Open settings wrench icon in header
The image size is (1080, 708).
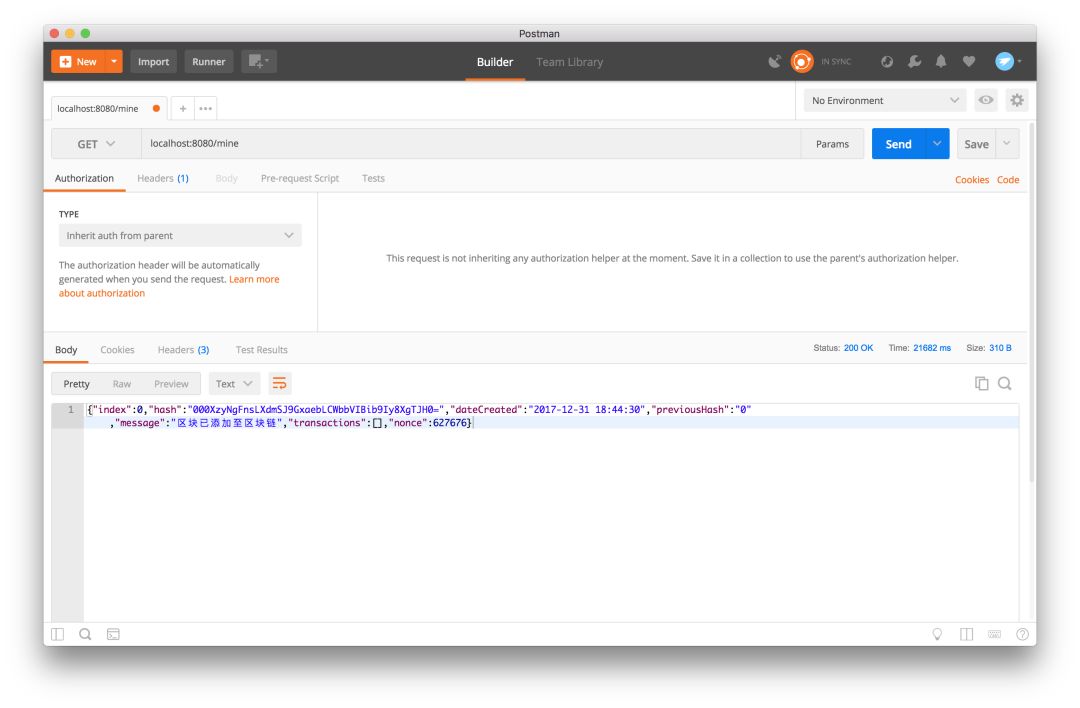[915, 62]
